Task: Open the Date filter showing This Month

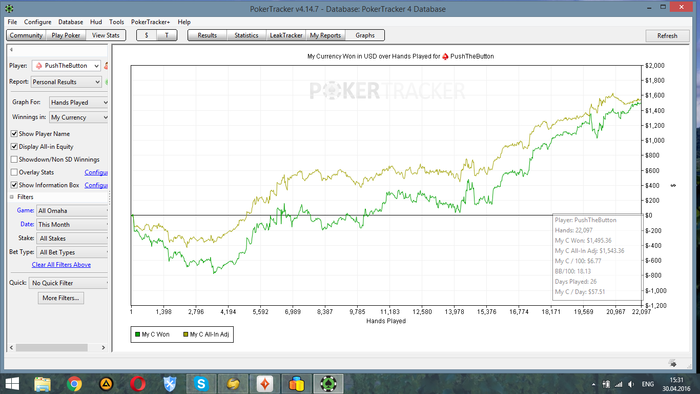Action: (x=72, y=224)
